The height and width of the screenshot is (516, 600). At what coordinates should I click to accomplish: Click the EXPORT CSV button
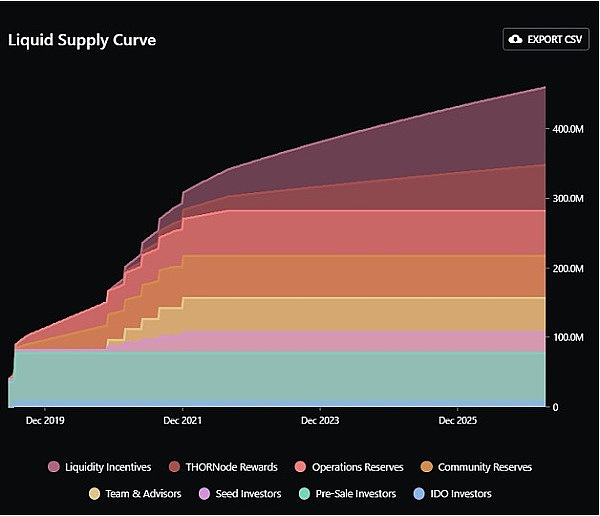pos(546,39)
